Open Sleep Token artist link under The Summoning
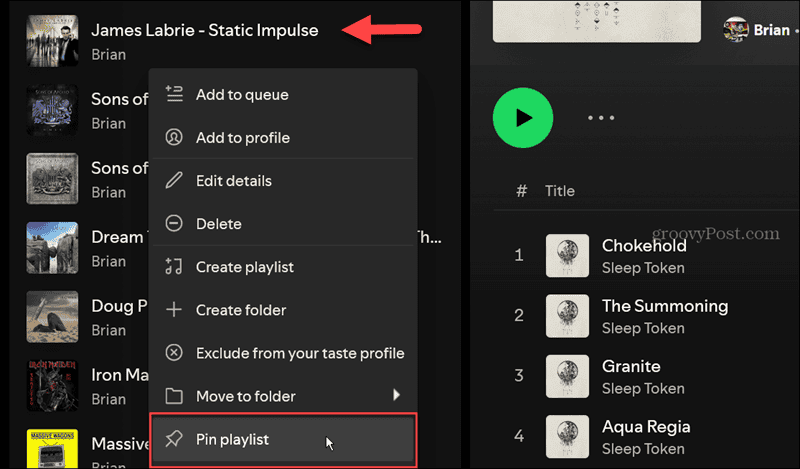This screenshot has height=469, width=800. [643, 328]
